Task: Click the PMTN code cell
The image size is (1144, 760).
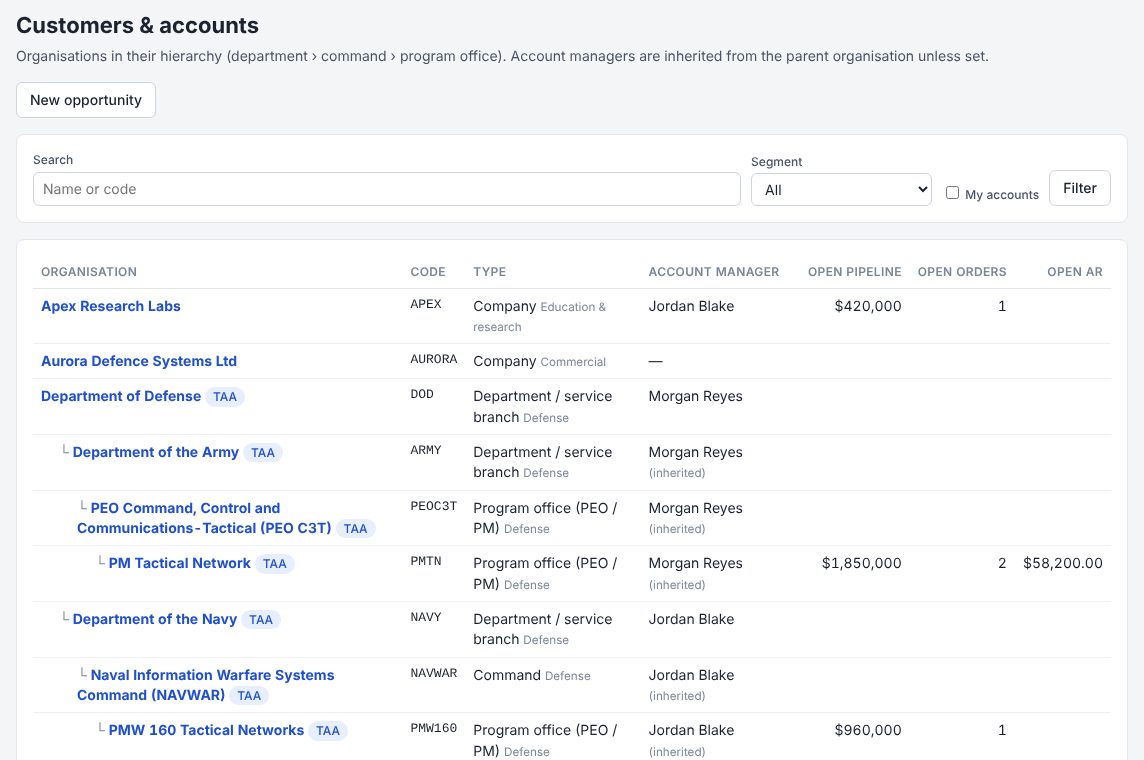Action: pyautogui.click(x=426, y=561)
